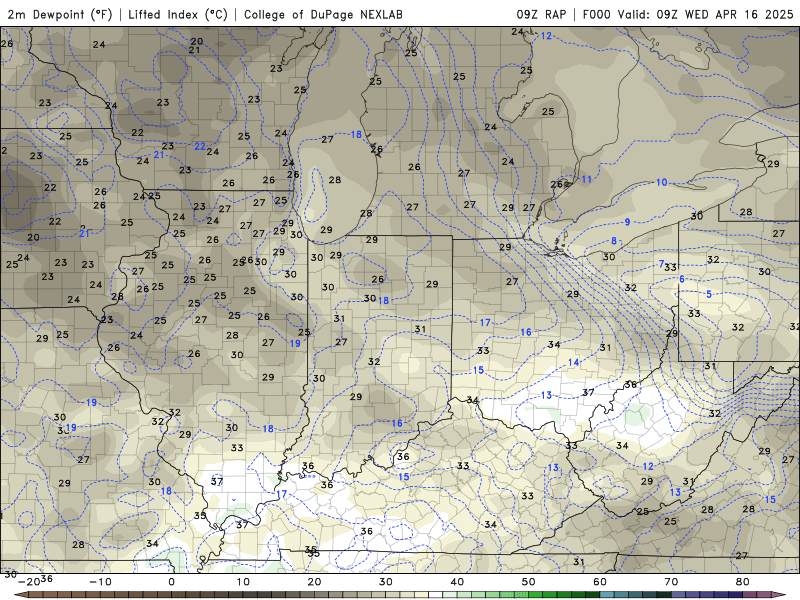This screenshot has height=600, width=800.
Task: Click the blue contour label 10 over Lake Erie
Action: [661, 182]
